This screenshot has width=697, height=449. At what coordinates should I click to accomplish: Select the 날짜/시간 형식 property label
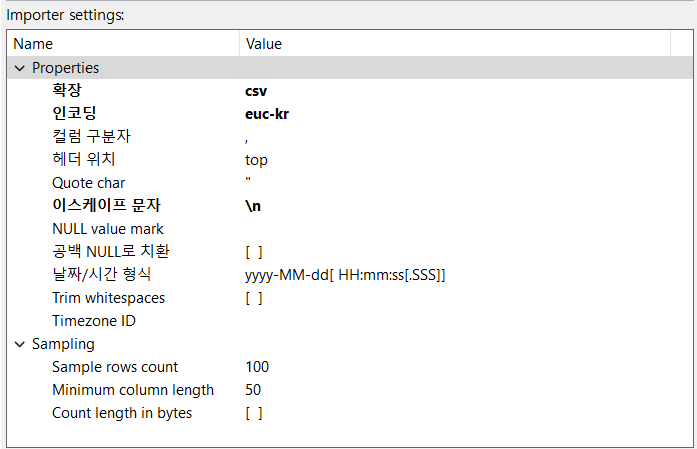pyautogui.click(x=101, y=274)
